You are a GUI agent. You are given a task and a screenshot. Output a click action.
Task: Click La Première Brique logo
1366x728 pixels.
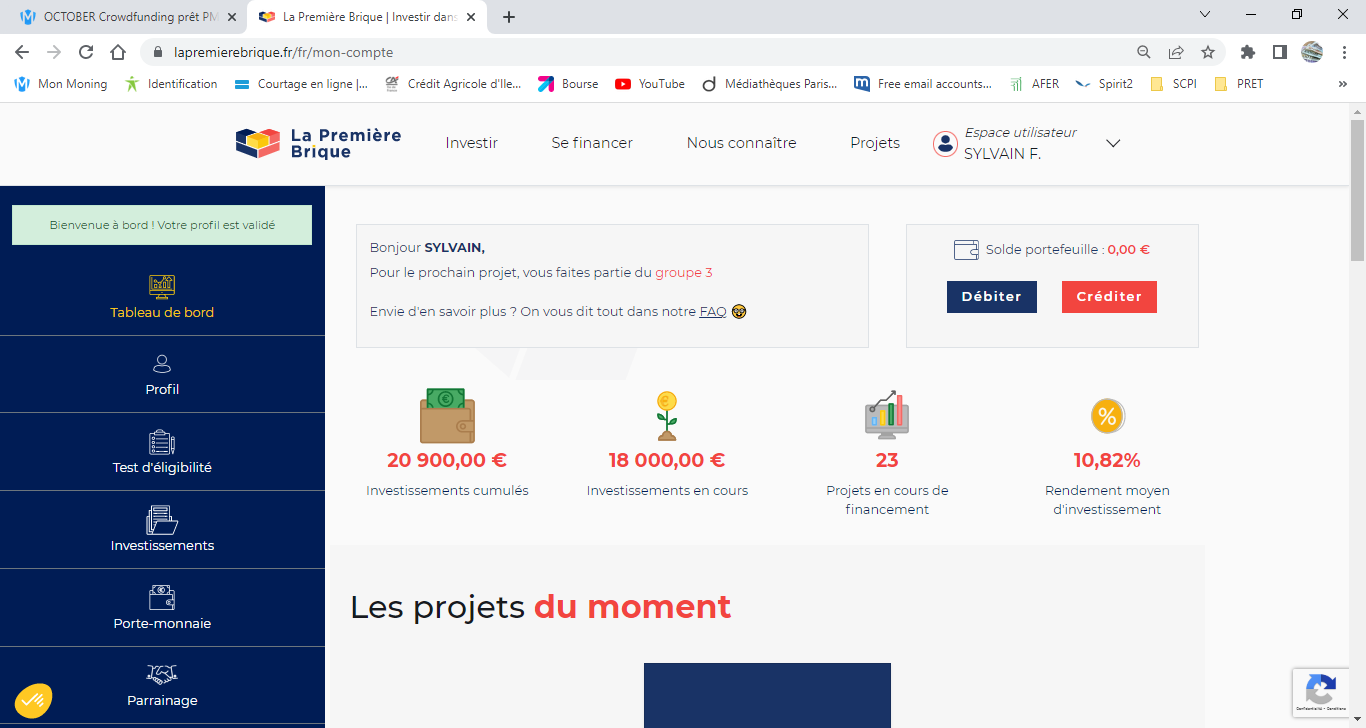[319, 143]
